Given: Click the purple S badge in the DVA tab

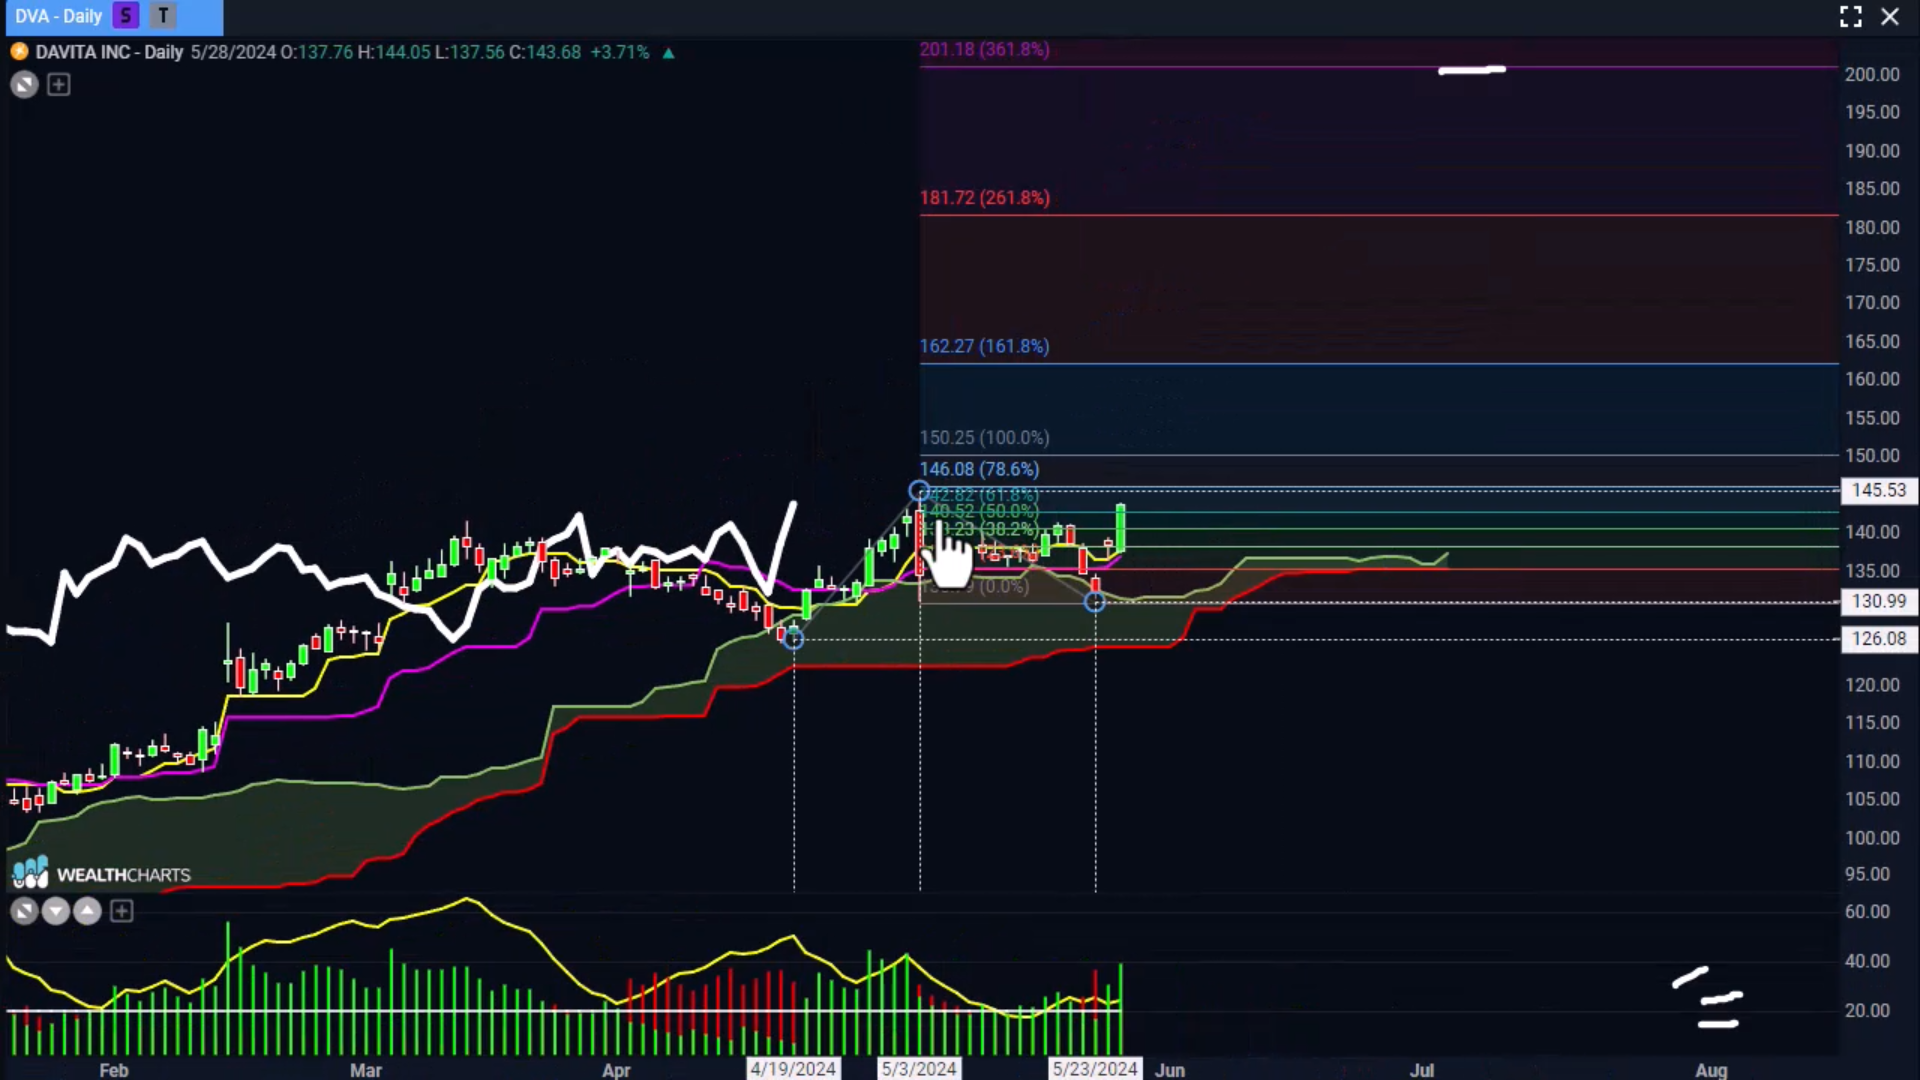Looking at the screenshot, I should (126, 16).
